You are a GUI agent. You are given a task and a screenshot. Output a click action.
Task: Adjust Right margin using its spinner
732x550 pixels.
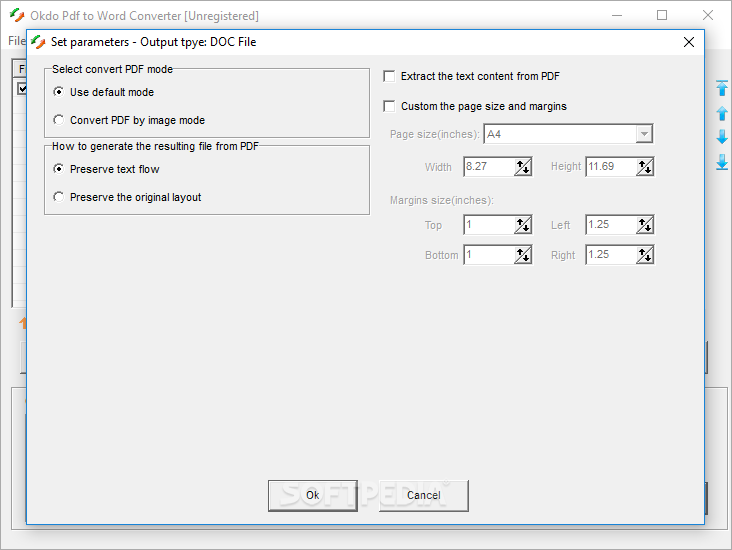click(645, 255)
